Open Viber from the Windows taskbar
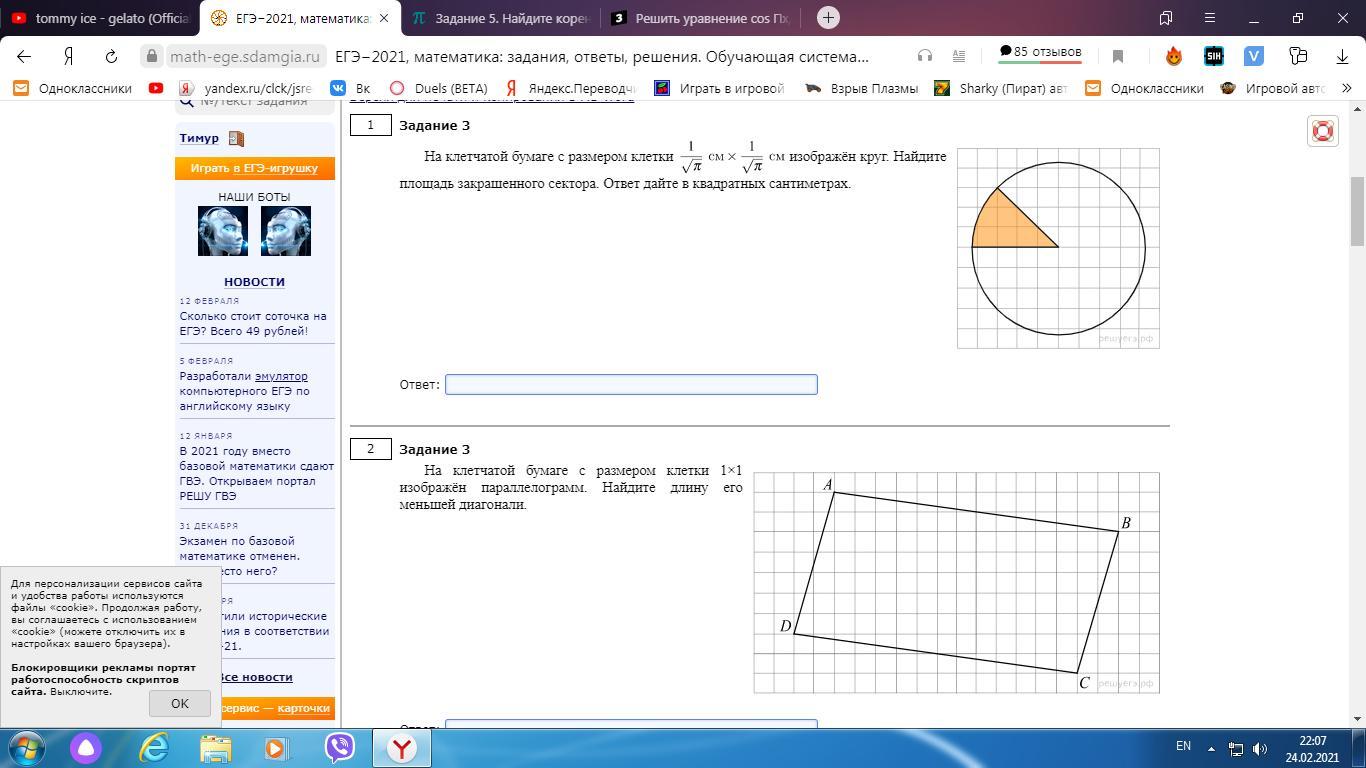Screen dimensions: 1366x768 (x=340, y=747)
